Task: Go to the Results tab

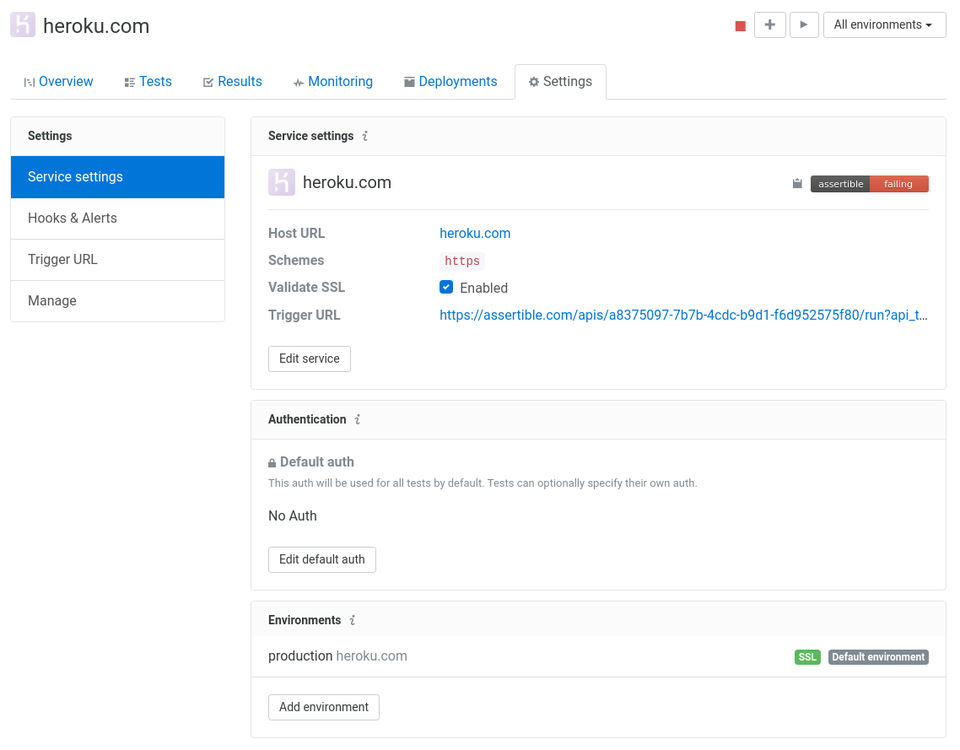Action: (x=233, y=81)
